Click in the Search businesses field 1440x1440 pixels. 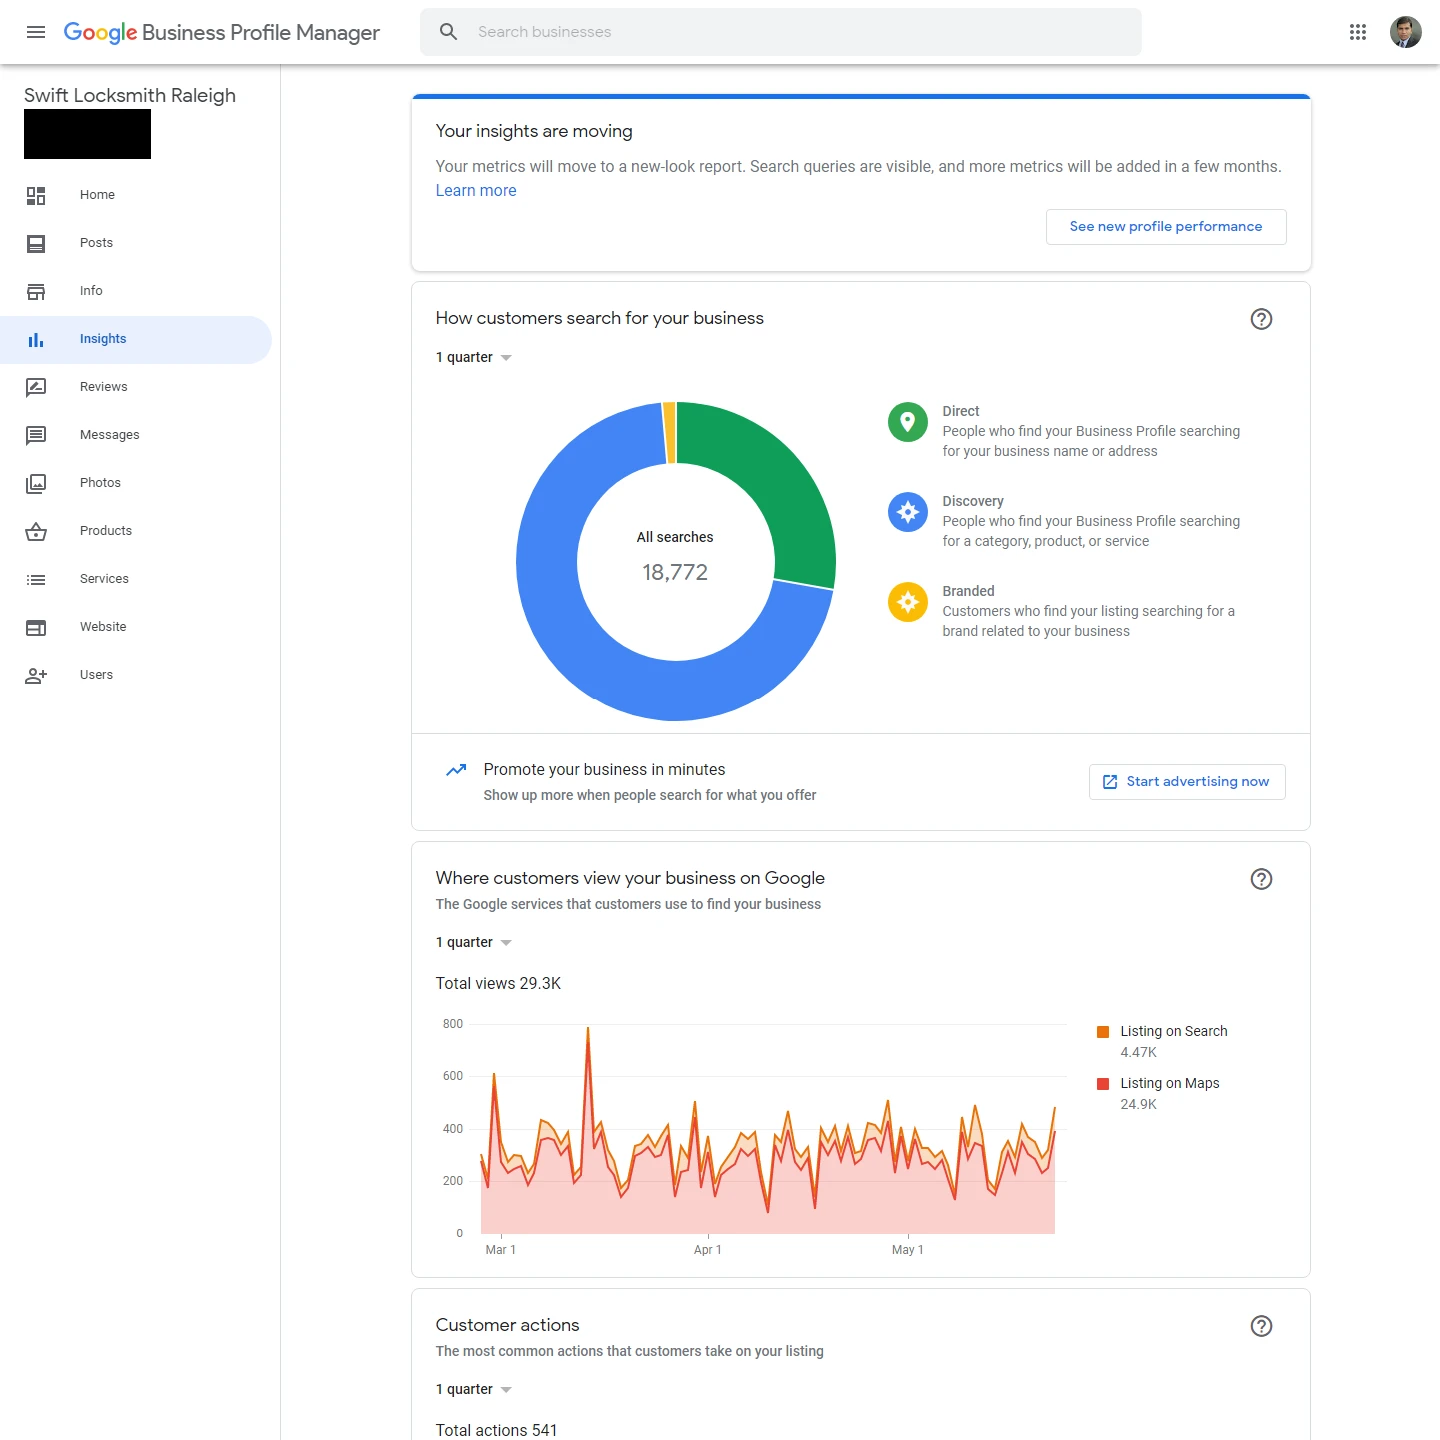(x=781, y=32)
